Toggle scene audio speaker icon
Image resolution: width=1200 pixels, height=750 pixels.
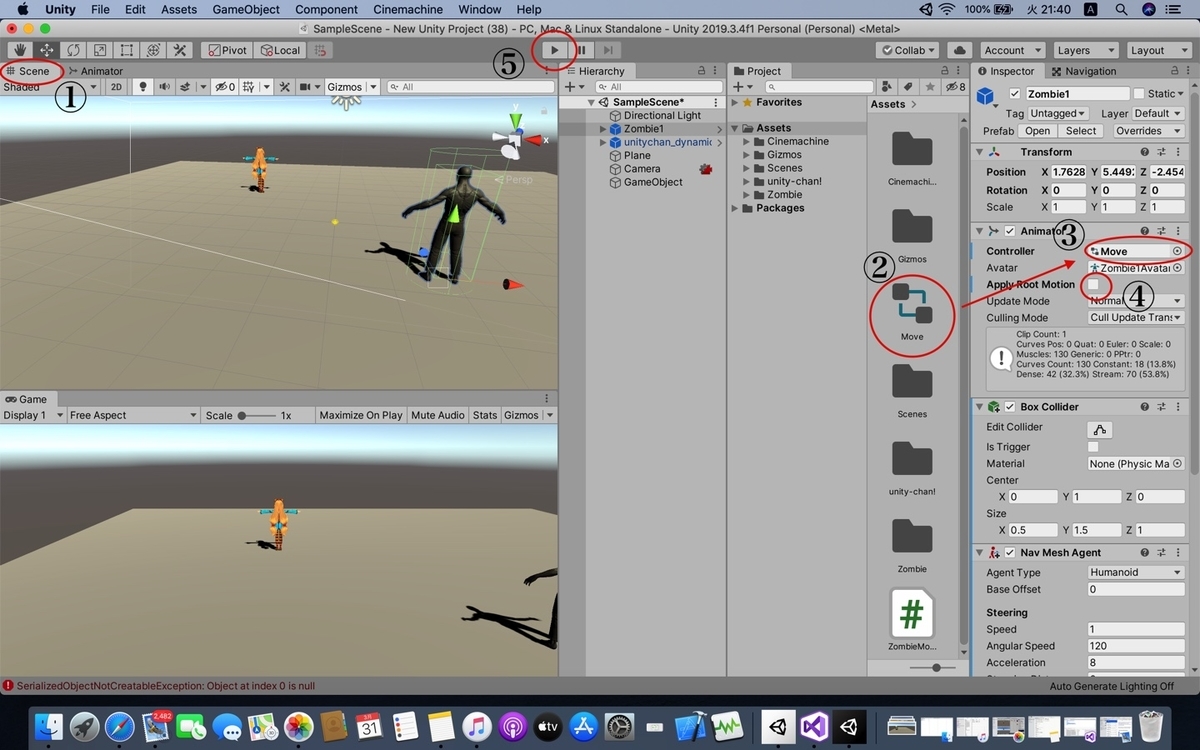164,87
